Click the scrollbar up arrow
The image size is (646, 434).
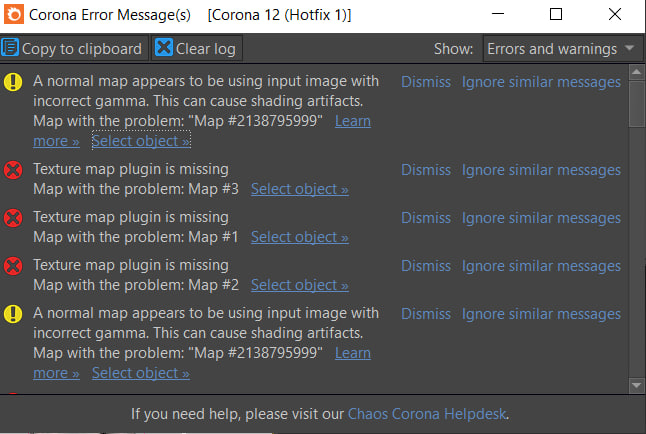pyautogui.click(x=637, y=72)
